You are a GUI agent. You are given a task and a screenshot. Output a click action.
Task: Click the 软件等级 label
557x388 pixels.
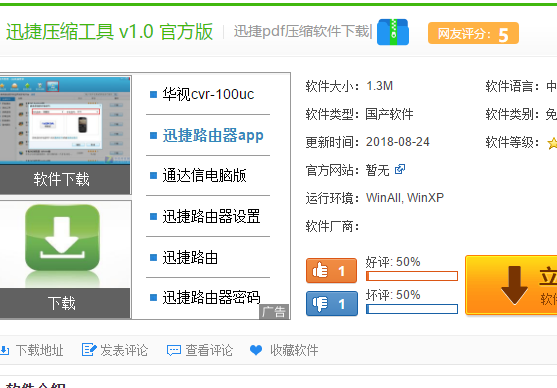pos(513,142)
